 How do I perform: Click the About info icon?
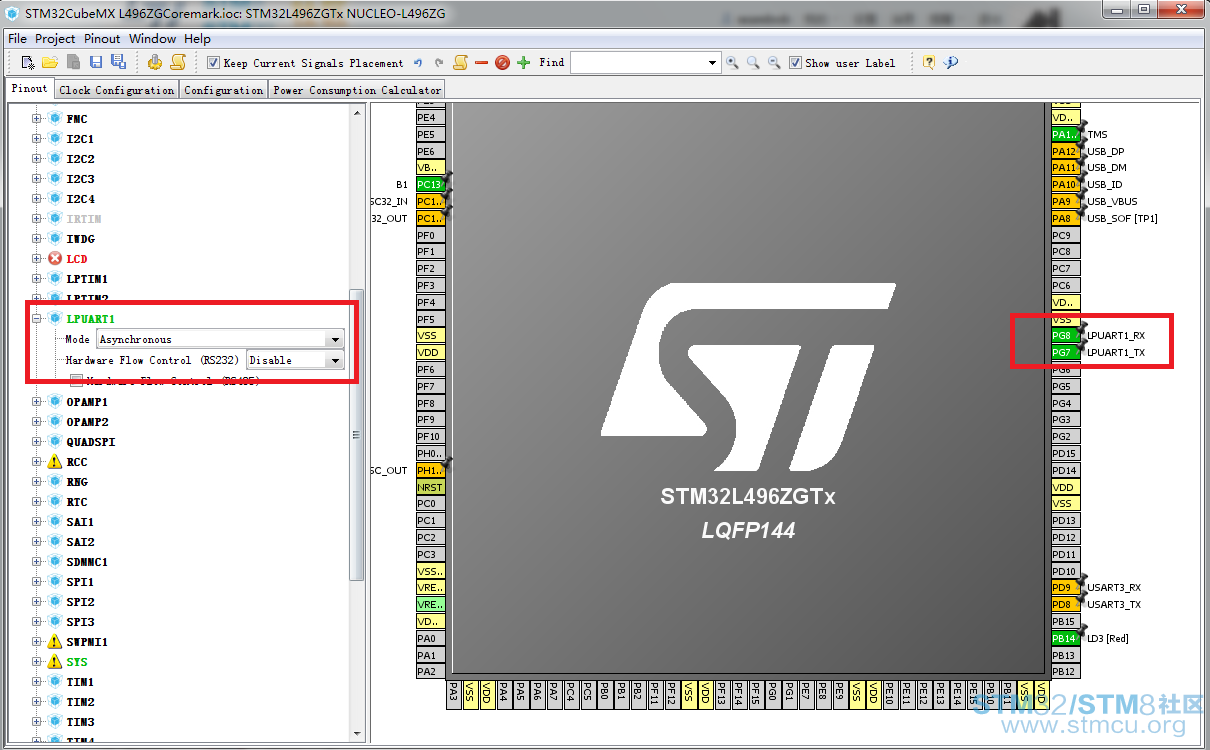tap(951, 62)
